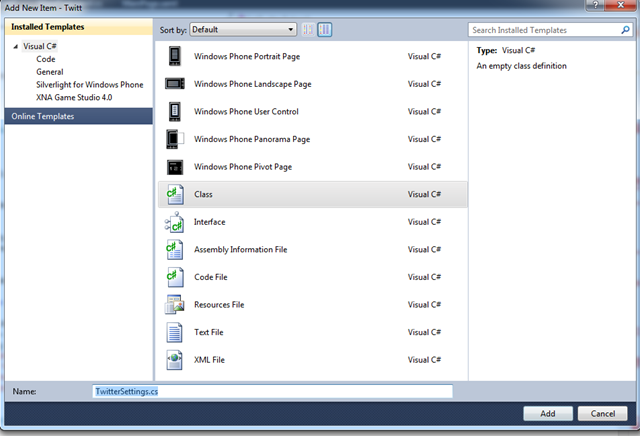Pick the Windows Phone Panorama Page icon
The width and height of the screenshot is (640, 436).
pyautogui.click(x=175, y=139)
